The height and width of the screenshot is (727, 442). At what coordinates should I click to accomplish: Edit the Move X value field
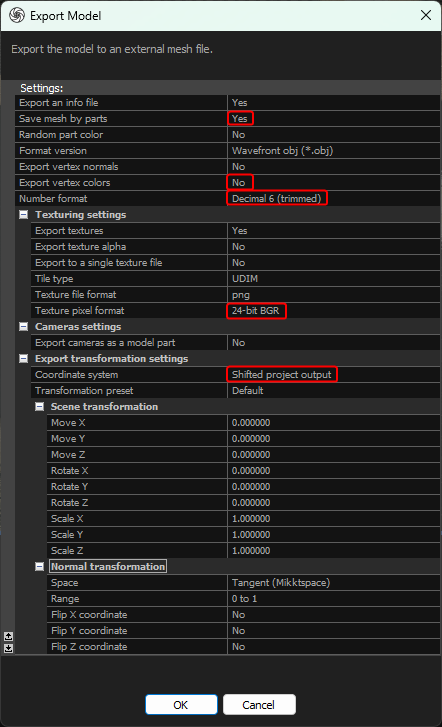coord(333,423)
